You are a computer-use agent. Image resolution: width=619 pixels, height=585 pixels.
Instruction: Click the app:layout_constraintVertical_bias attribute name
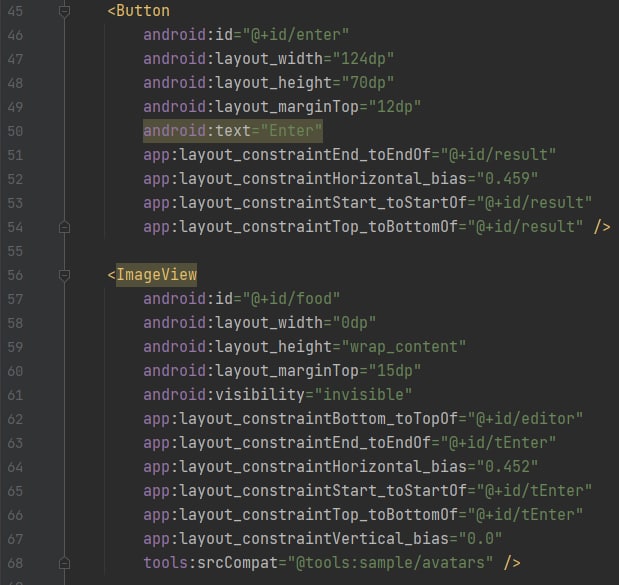[296, 539]
